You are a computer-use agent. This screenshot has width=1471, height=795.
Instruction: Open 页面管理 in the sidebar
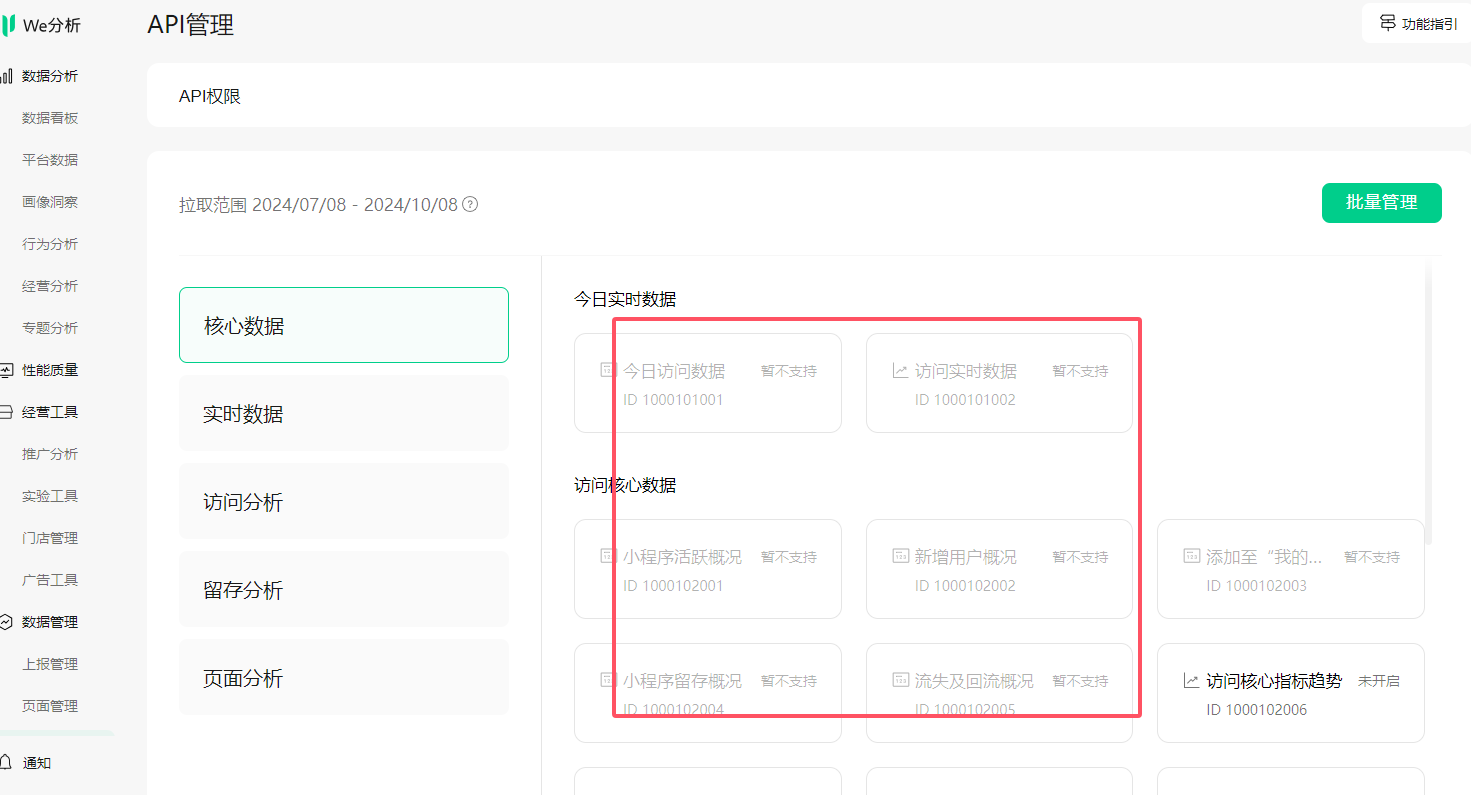(50, 706)
